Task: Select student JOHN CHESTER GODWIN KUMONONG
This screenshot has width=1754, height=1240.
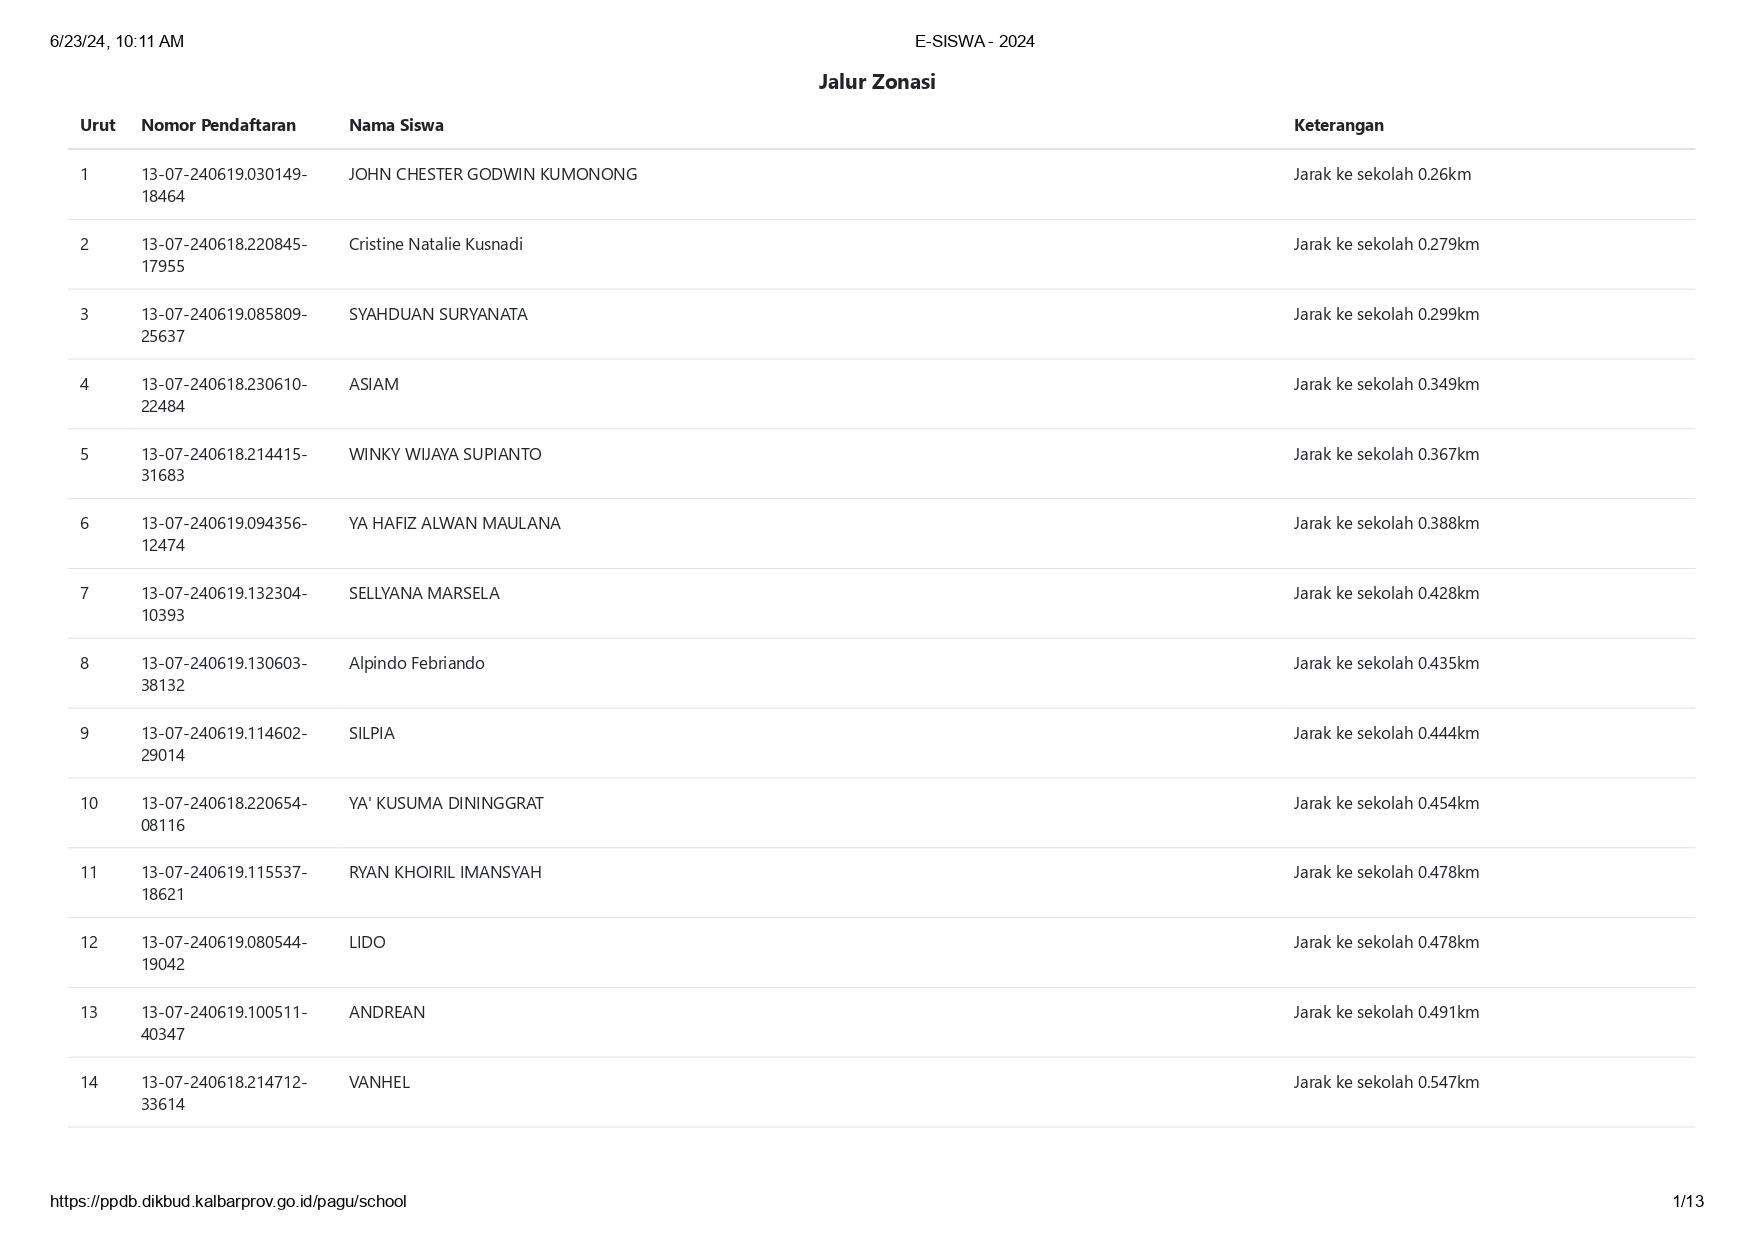Action: [x=493, y=174]
